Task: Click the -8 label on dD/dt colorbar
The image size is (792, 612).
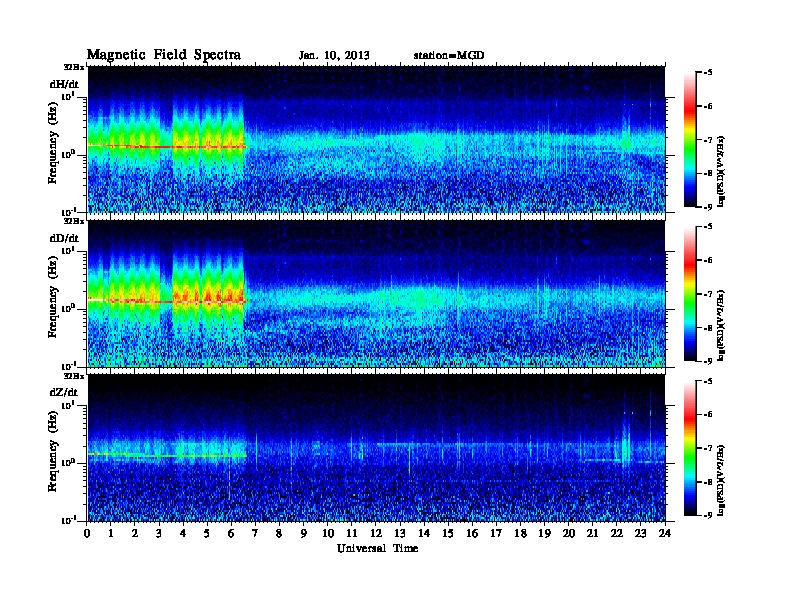Action: tap(708, 328)
